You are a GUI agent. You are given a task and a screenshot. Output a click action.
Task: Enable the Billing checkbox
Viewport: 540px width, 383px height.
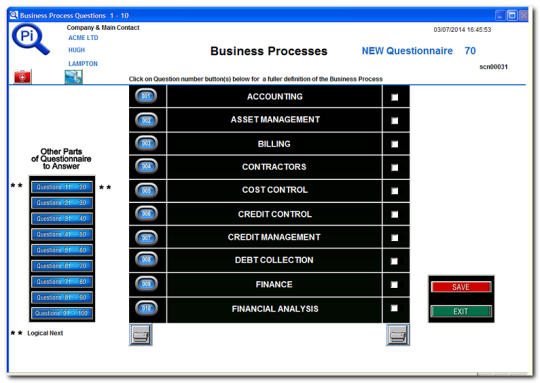coord(395,144)
